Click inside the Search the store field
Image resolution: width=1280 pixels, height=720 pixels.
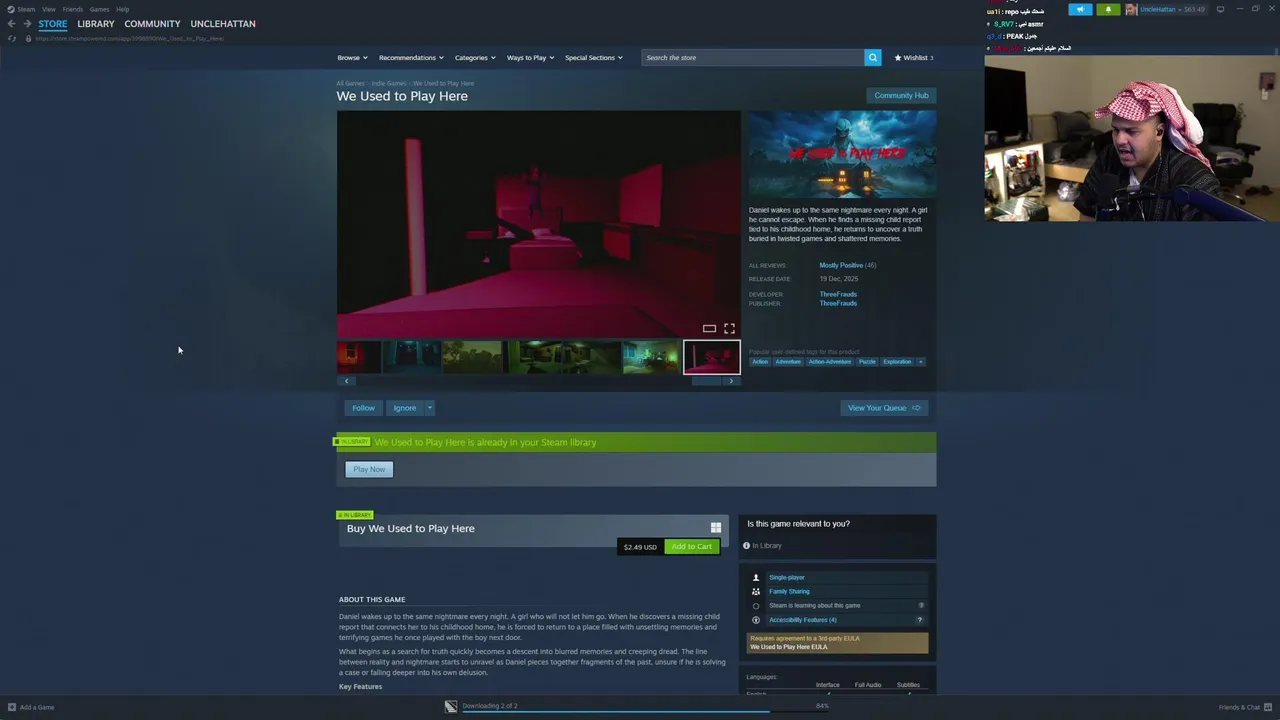pos(753,58)
